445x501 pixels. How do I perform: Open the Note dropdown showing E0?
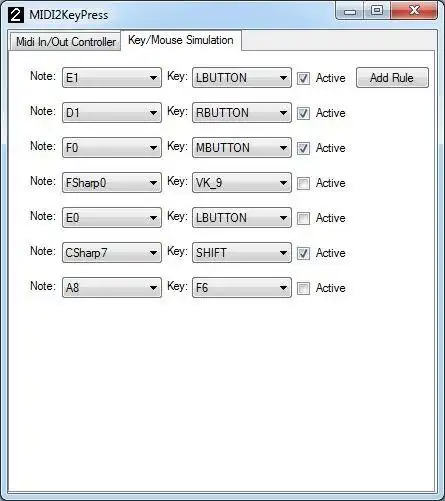pyautogui.click(x=112, y=218)
